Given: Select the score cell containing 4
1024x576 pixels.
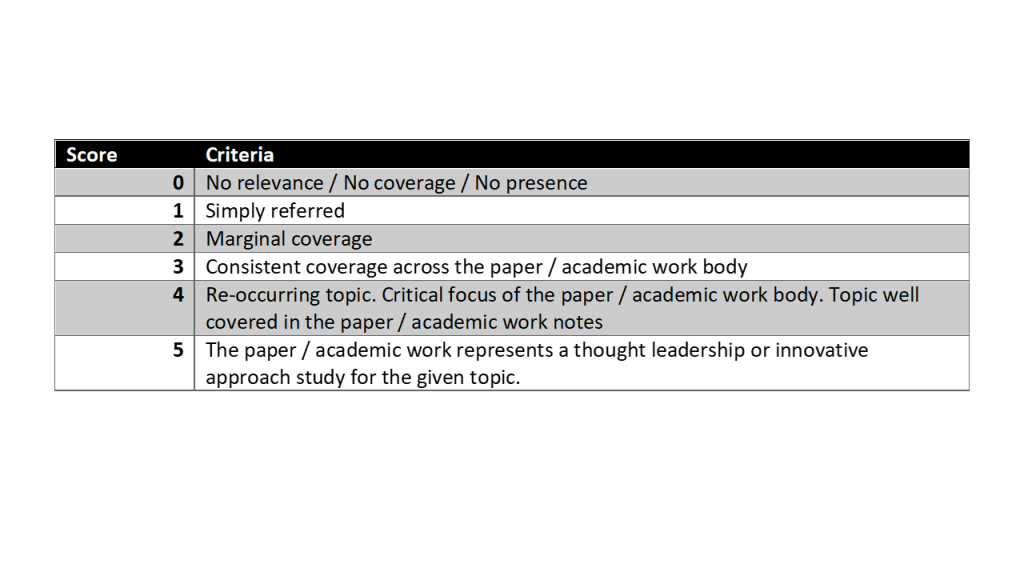Looking at the screenshot, I should point(178,296).
